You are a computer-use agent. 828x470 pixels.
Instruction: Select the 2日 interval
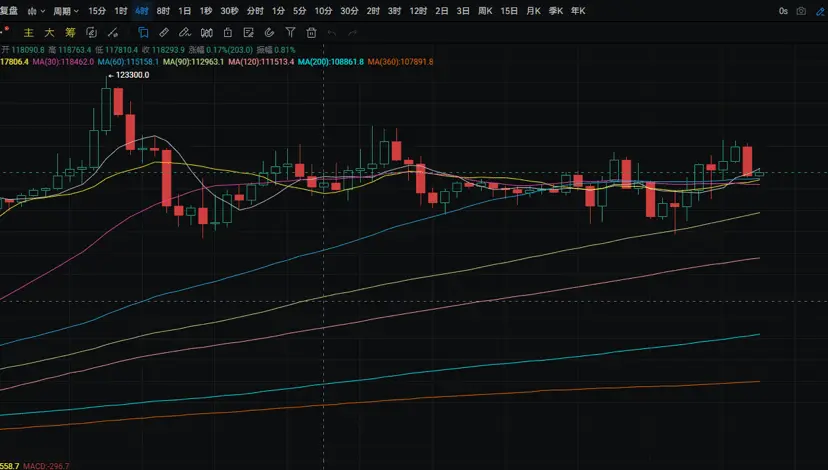[442, 11]
